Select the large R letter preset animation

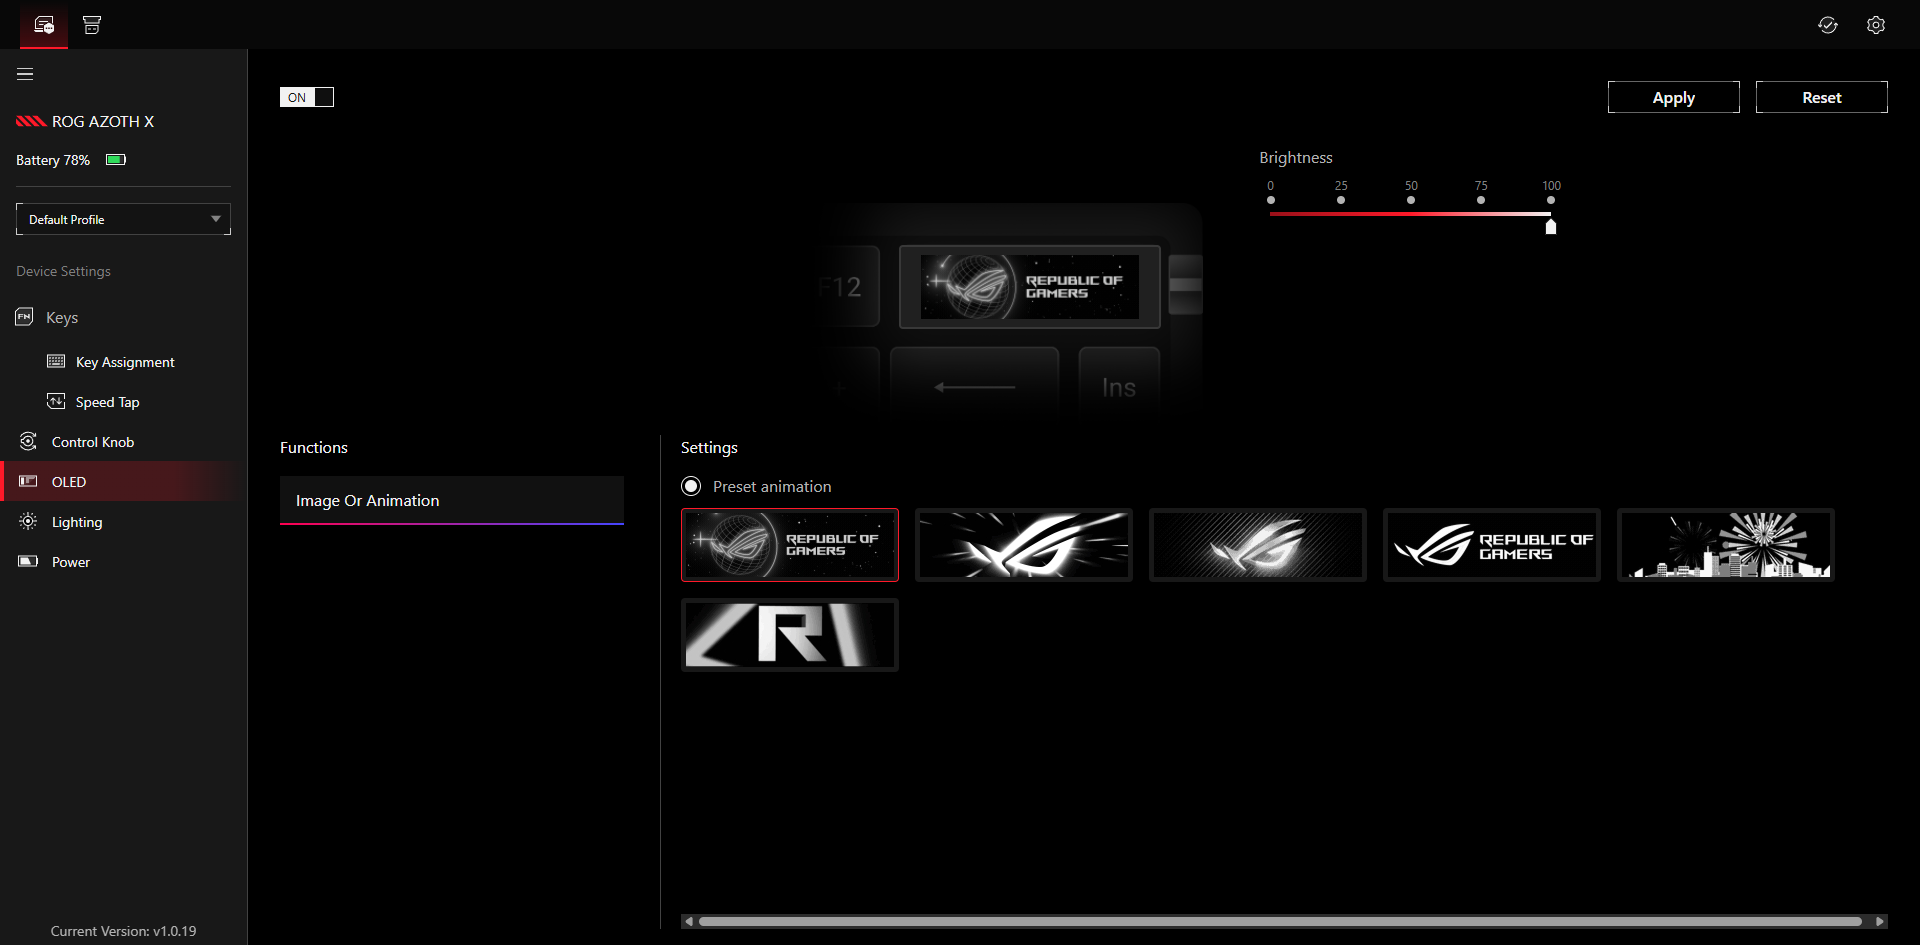click(790, 635)
